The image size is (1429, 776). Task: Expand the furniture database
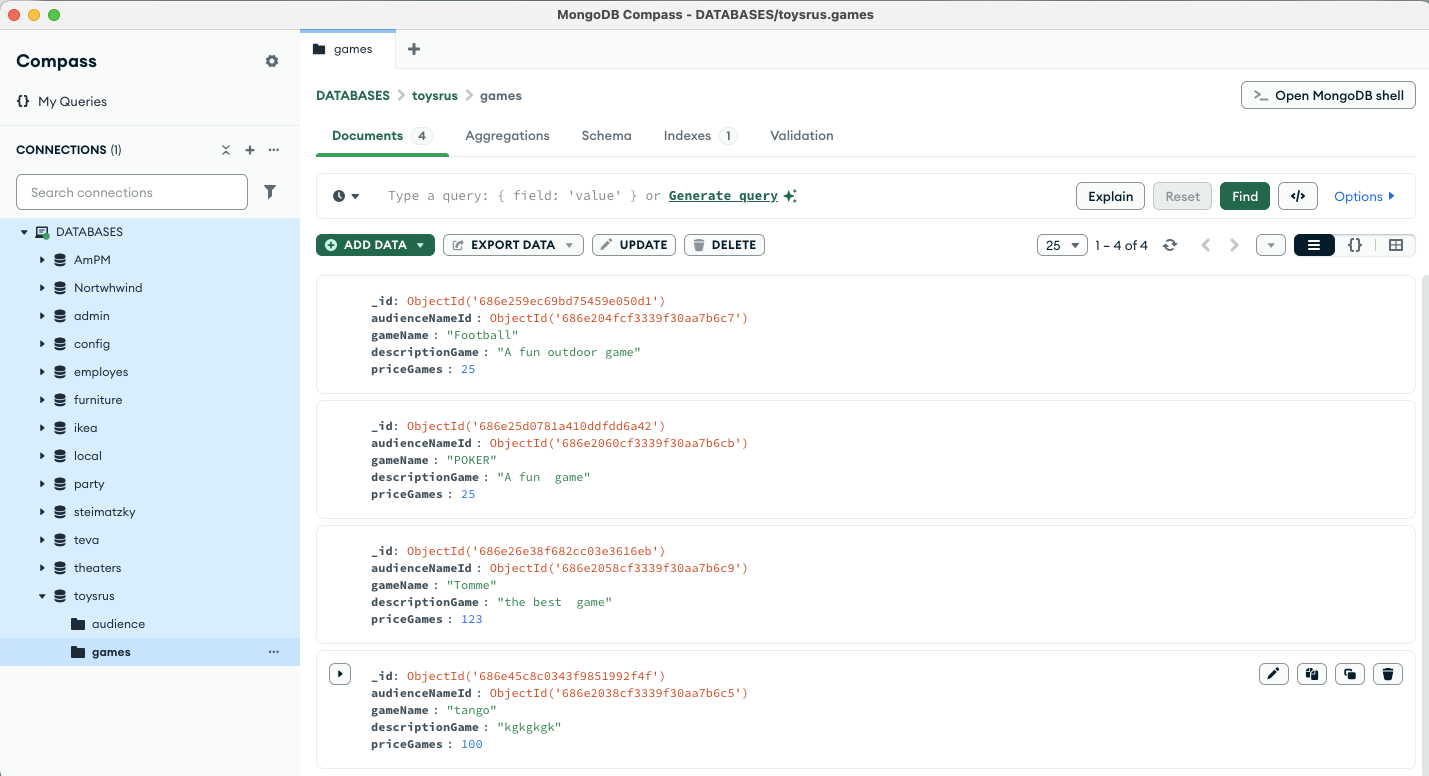(42, 400)
